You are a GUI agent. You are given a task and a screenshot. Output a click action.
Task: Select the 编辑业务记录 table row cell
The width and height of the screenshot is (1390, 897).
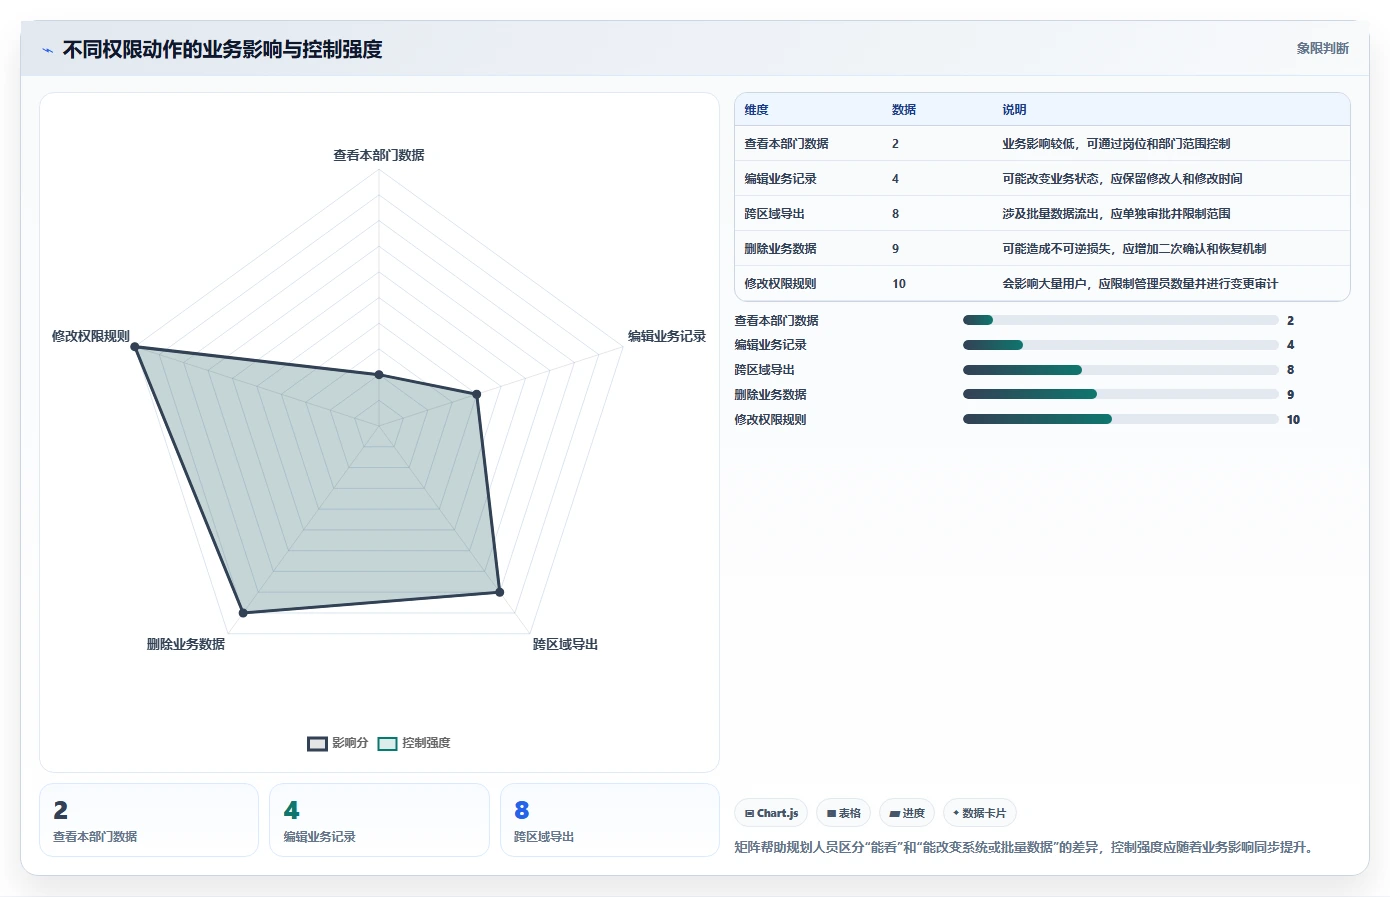(780, 179)
